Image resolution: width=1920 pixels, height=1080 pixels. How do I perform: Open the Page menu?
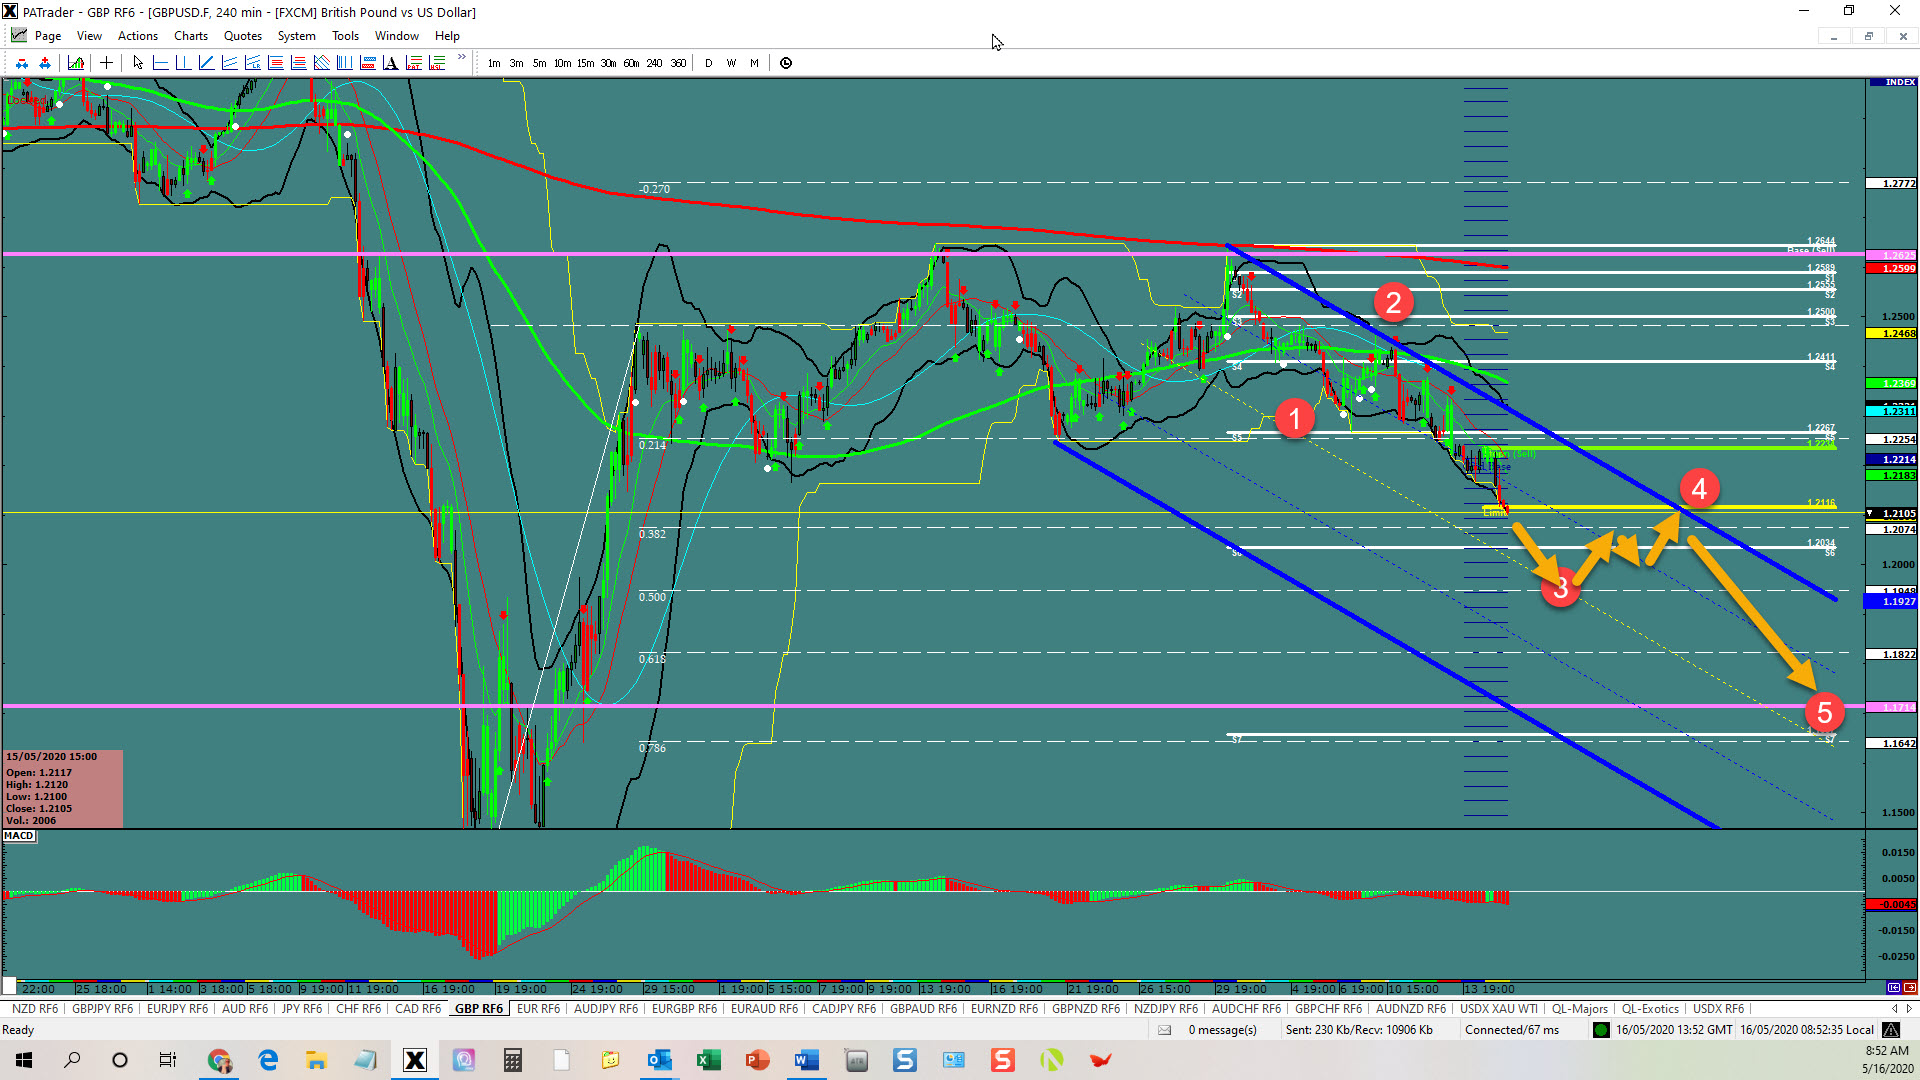click(48, 36)
